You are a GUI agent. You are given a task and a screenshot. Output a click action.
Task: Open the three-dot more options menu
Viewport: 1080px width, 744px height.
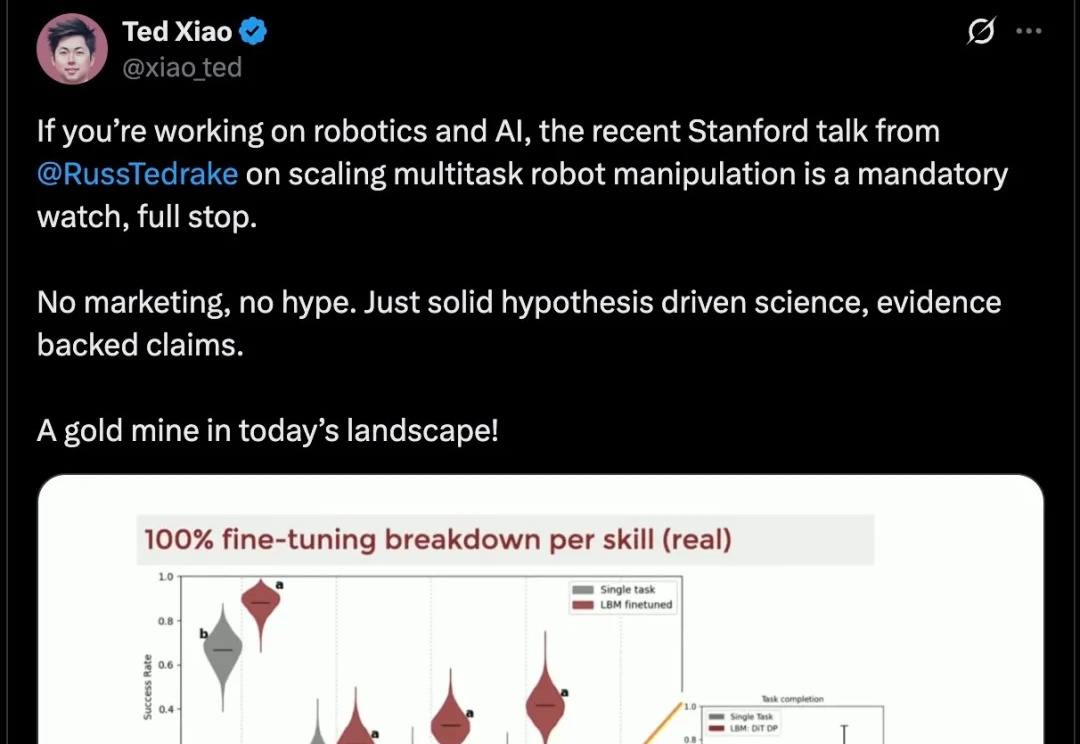point(1029,31)
